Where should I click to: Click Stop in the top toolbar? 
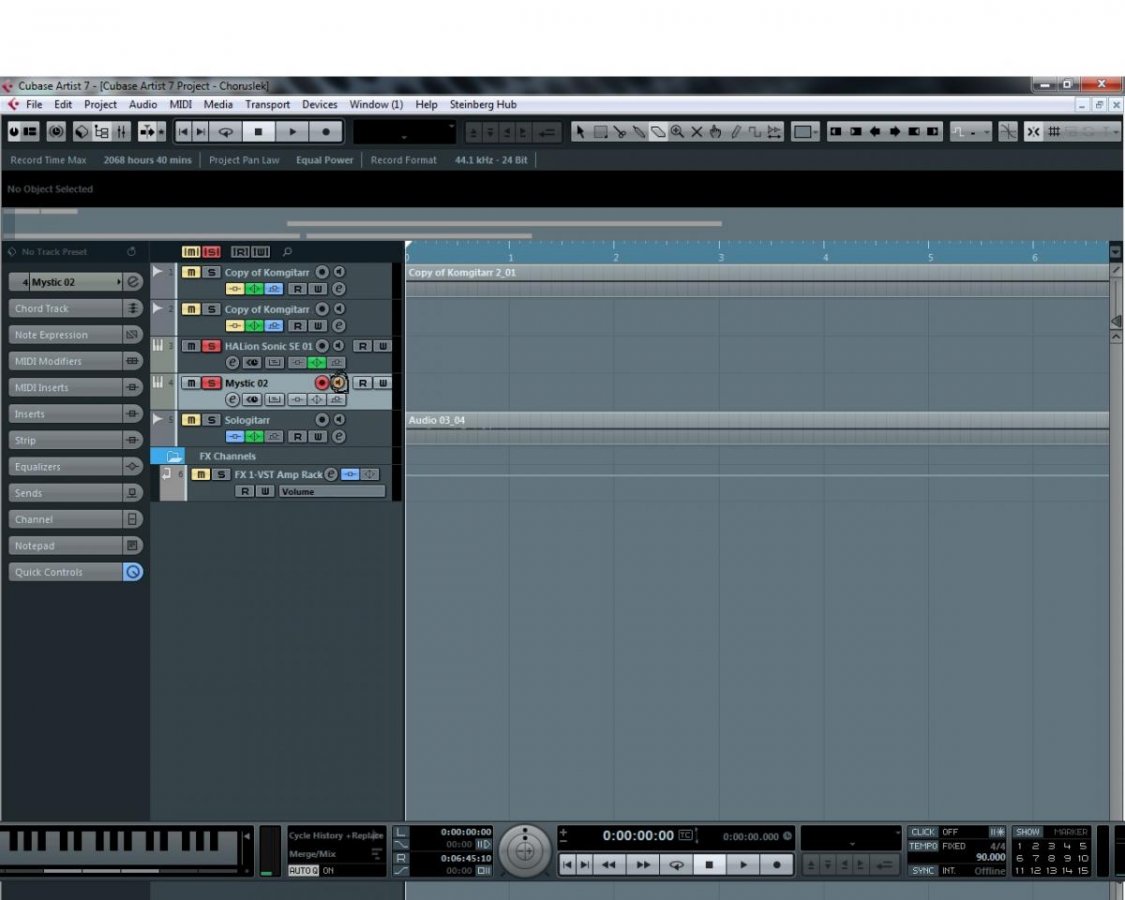258,132
